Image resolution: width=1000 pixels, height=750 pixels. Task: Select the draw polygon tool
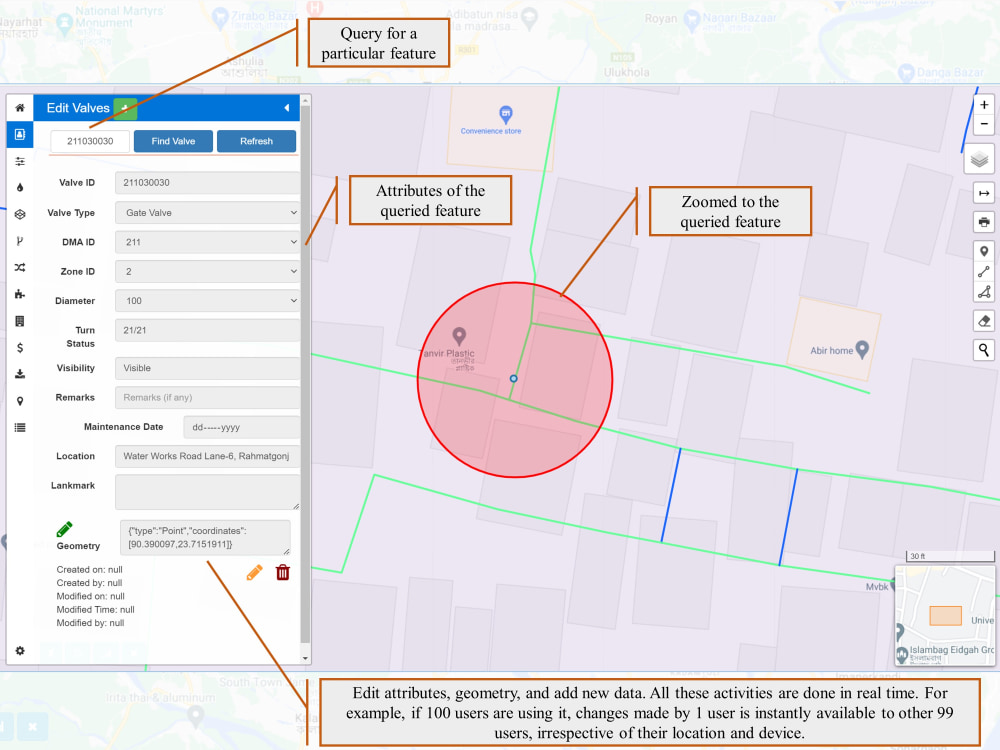[984, 292]
